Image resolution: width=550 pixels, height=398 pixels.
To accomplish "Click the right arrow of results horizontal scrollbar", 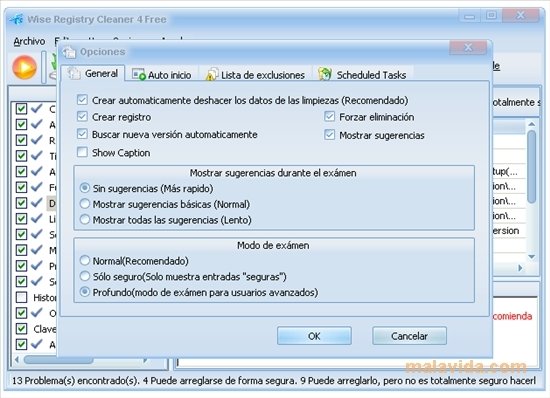I will tap(521, 268).
